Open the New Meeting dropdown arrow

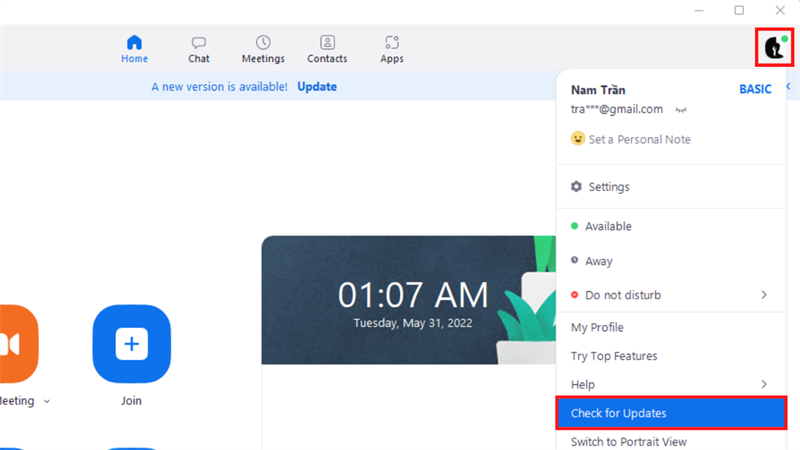point(47,402)
